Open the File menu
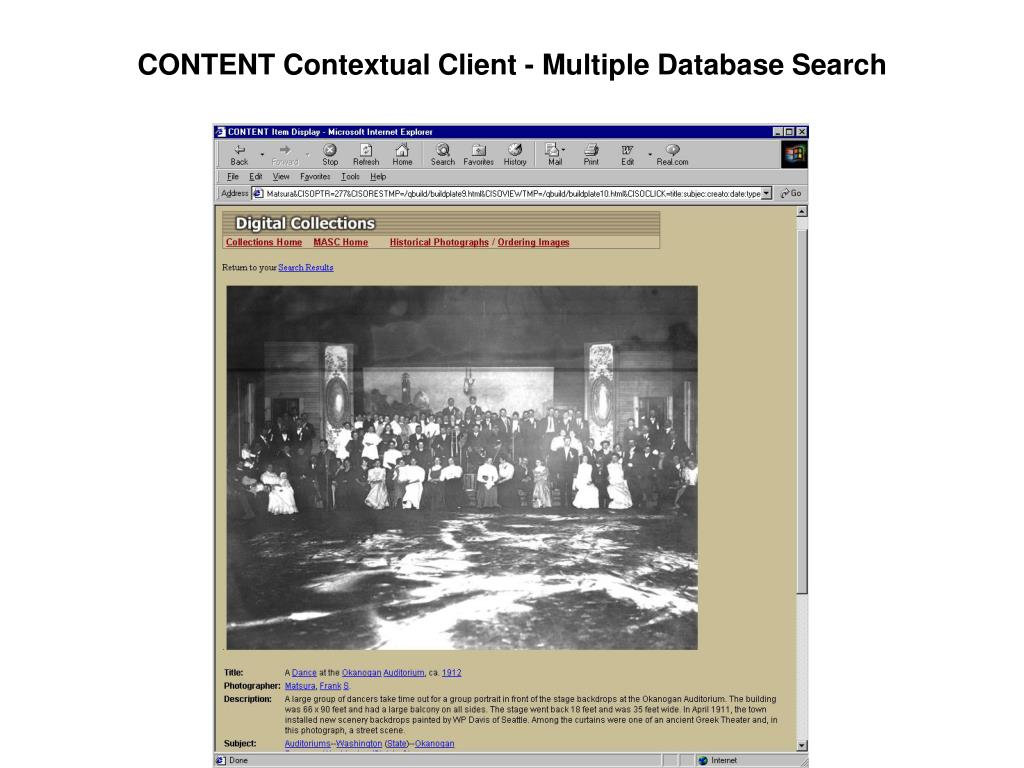Viewport: 1024px width, 768px height. [232, 176]
